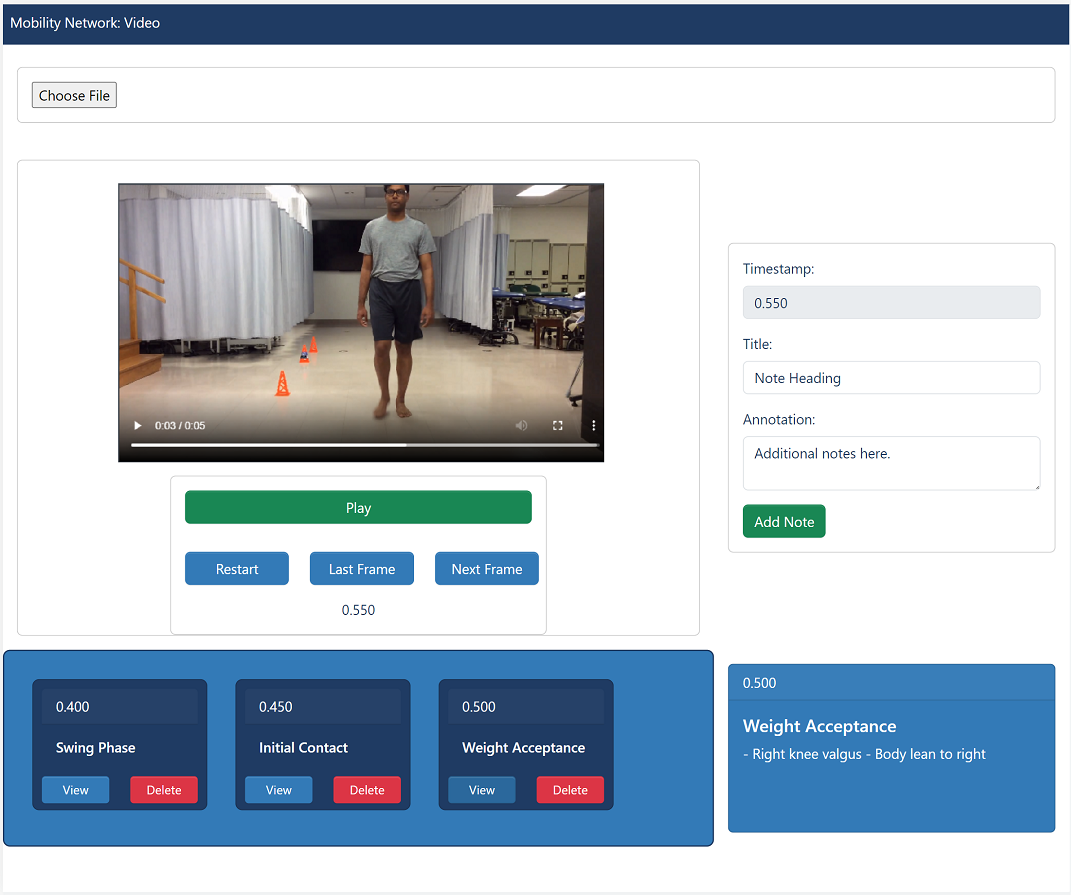Click the Title input field
The image size is (1080, 895).
tap(891, 378)
